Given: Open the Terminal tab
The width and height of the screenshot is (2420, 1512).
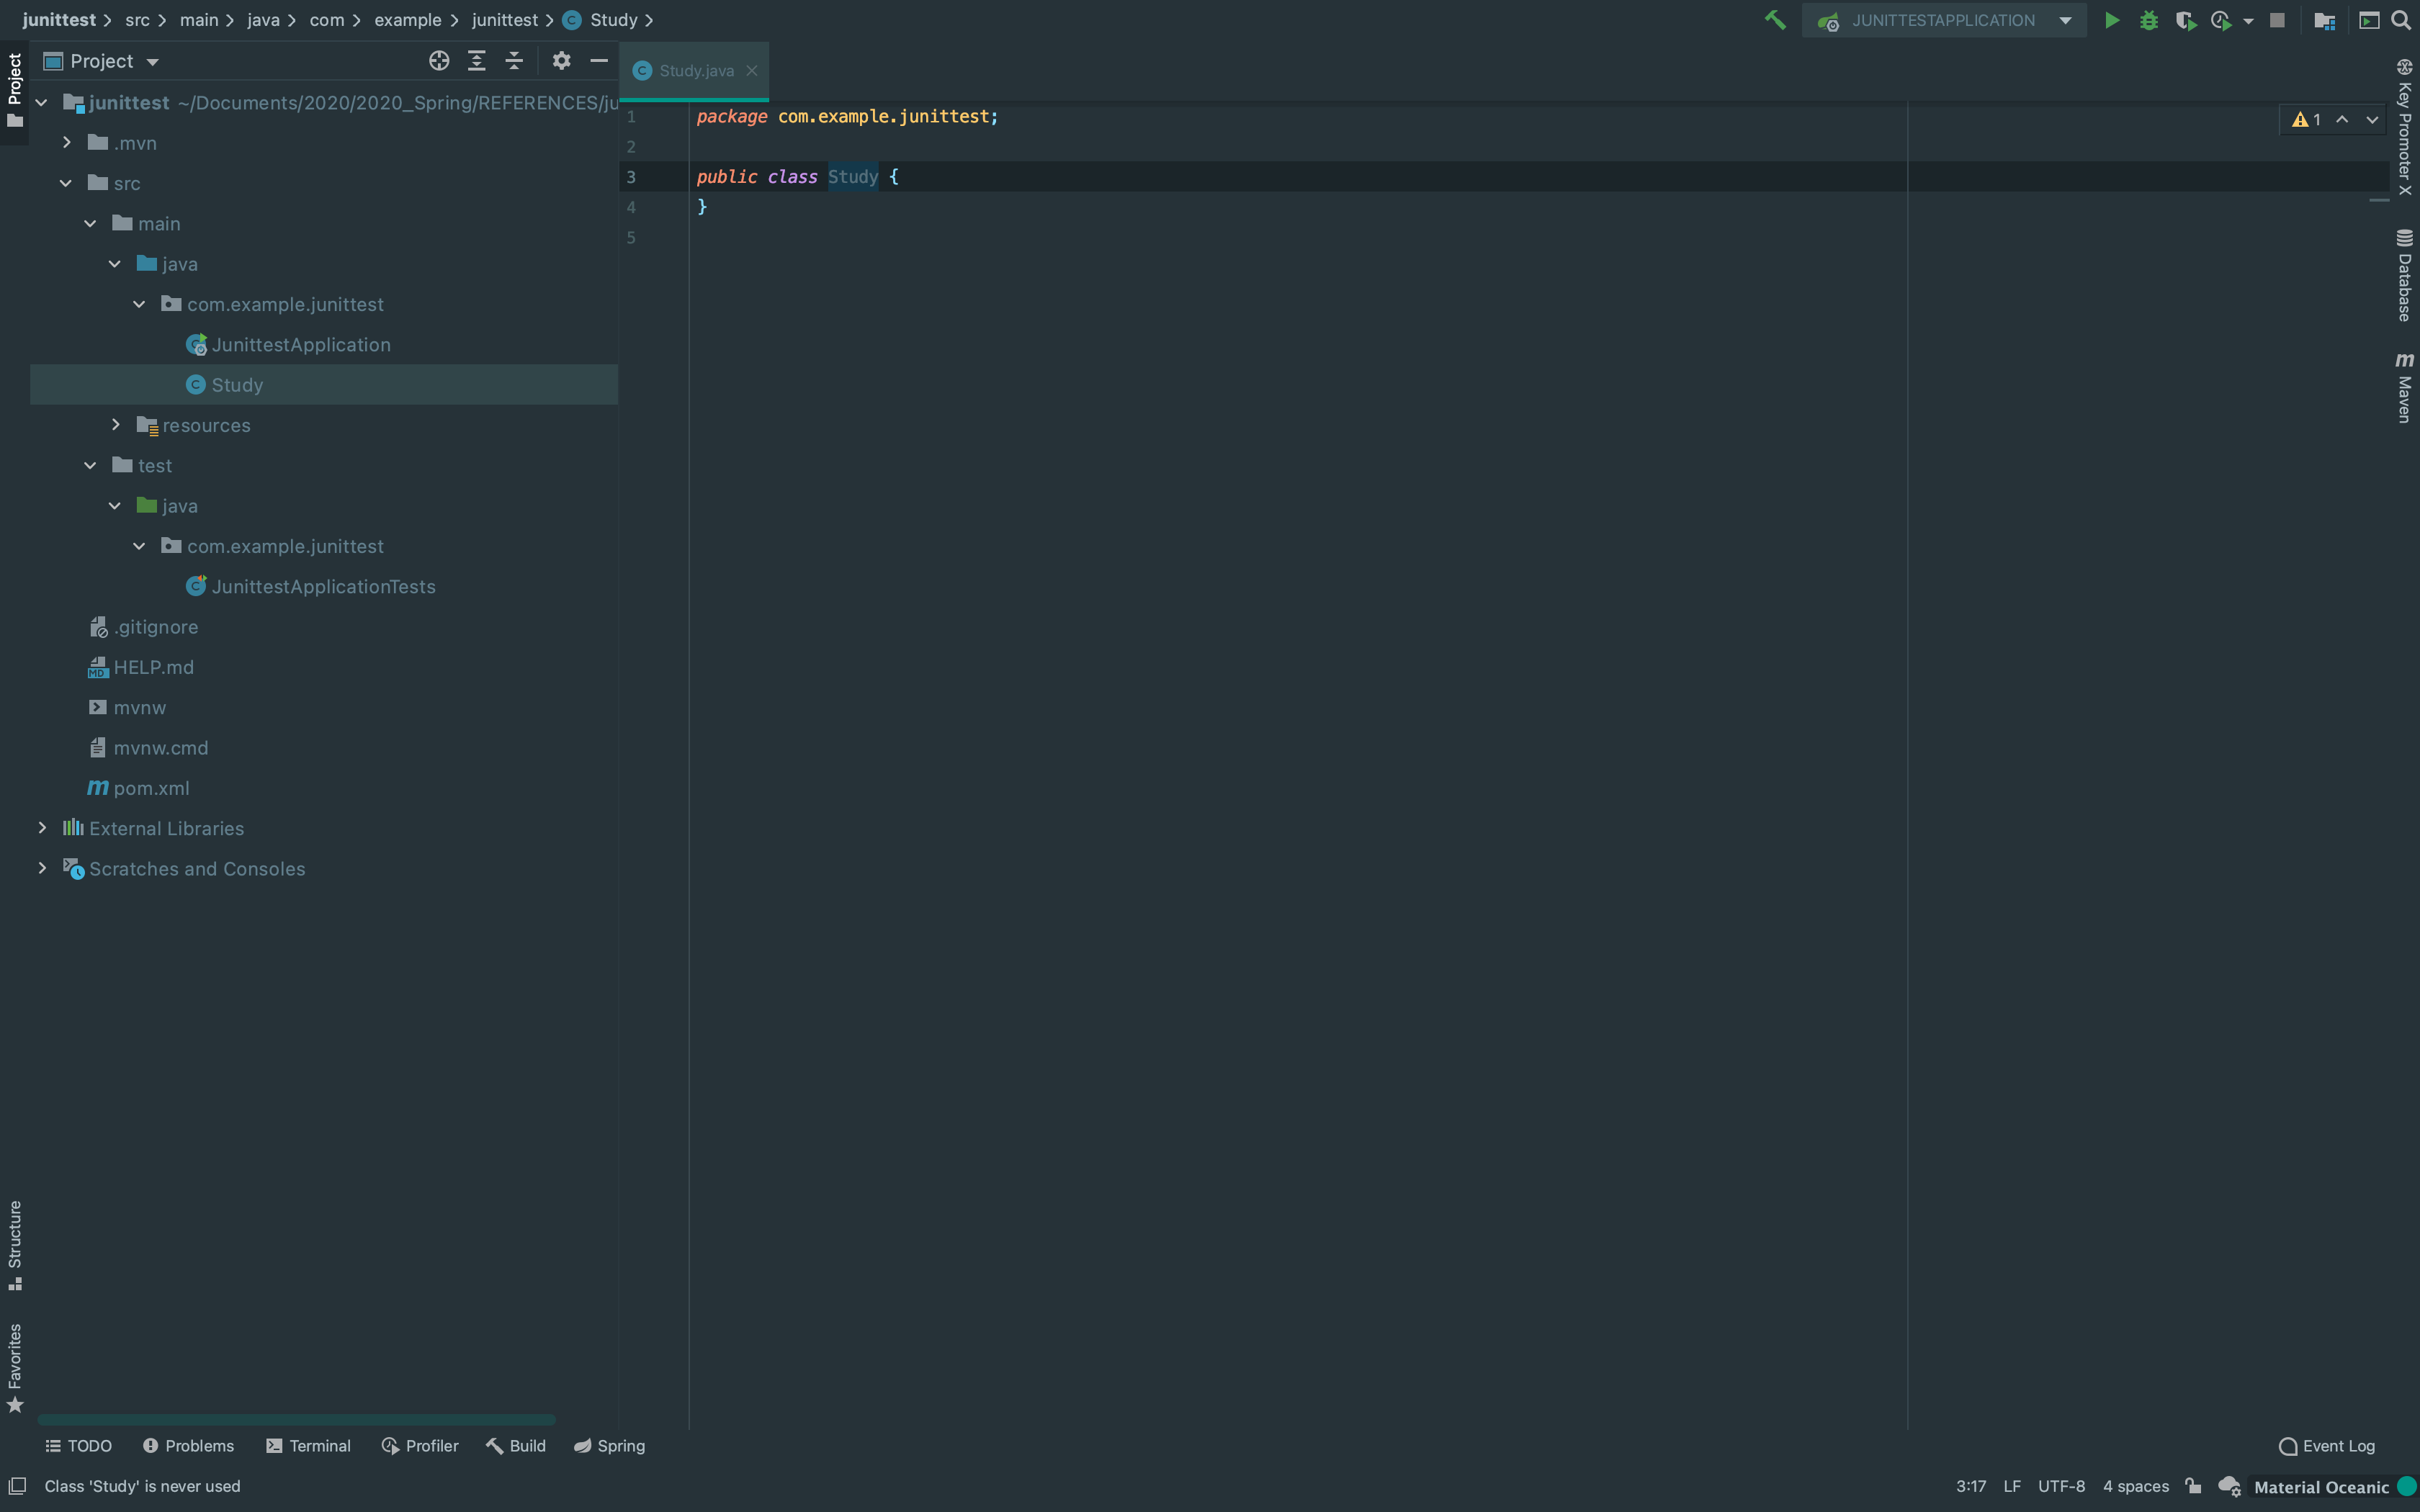Looking at the screenshot, I should point(308,1446).
